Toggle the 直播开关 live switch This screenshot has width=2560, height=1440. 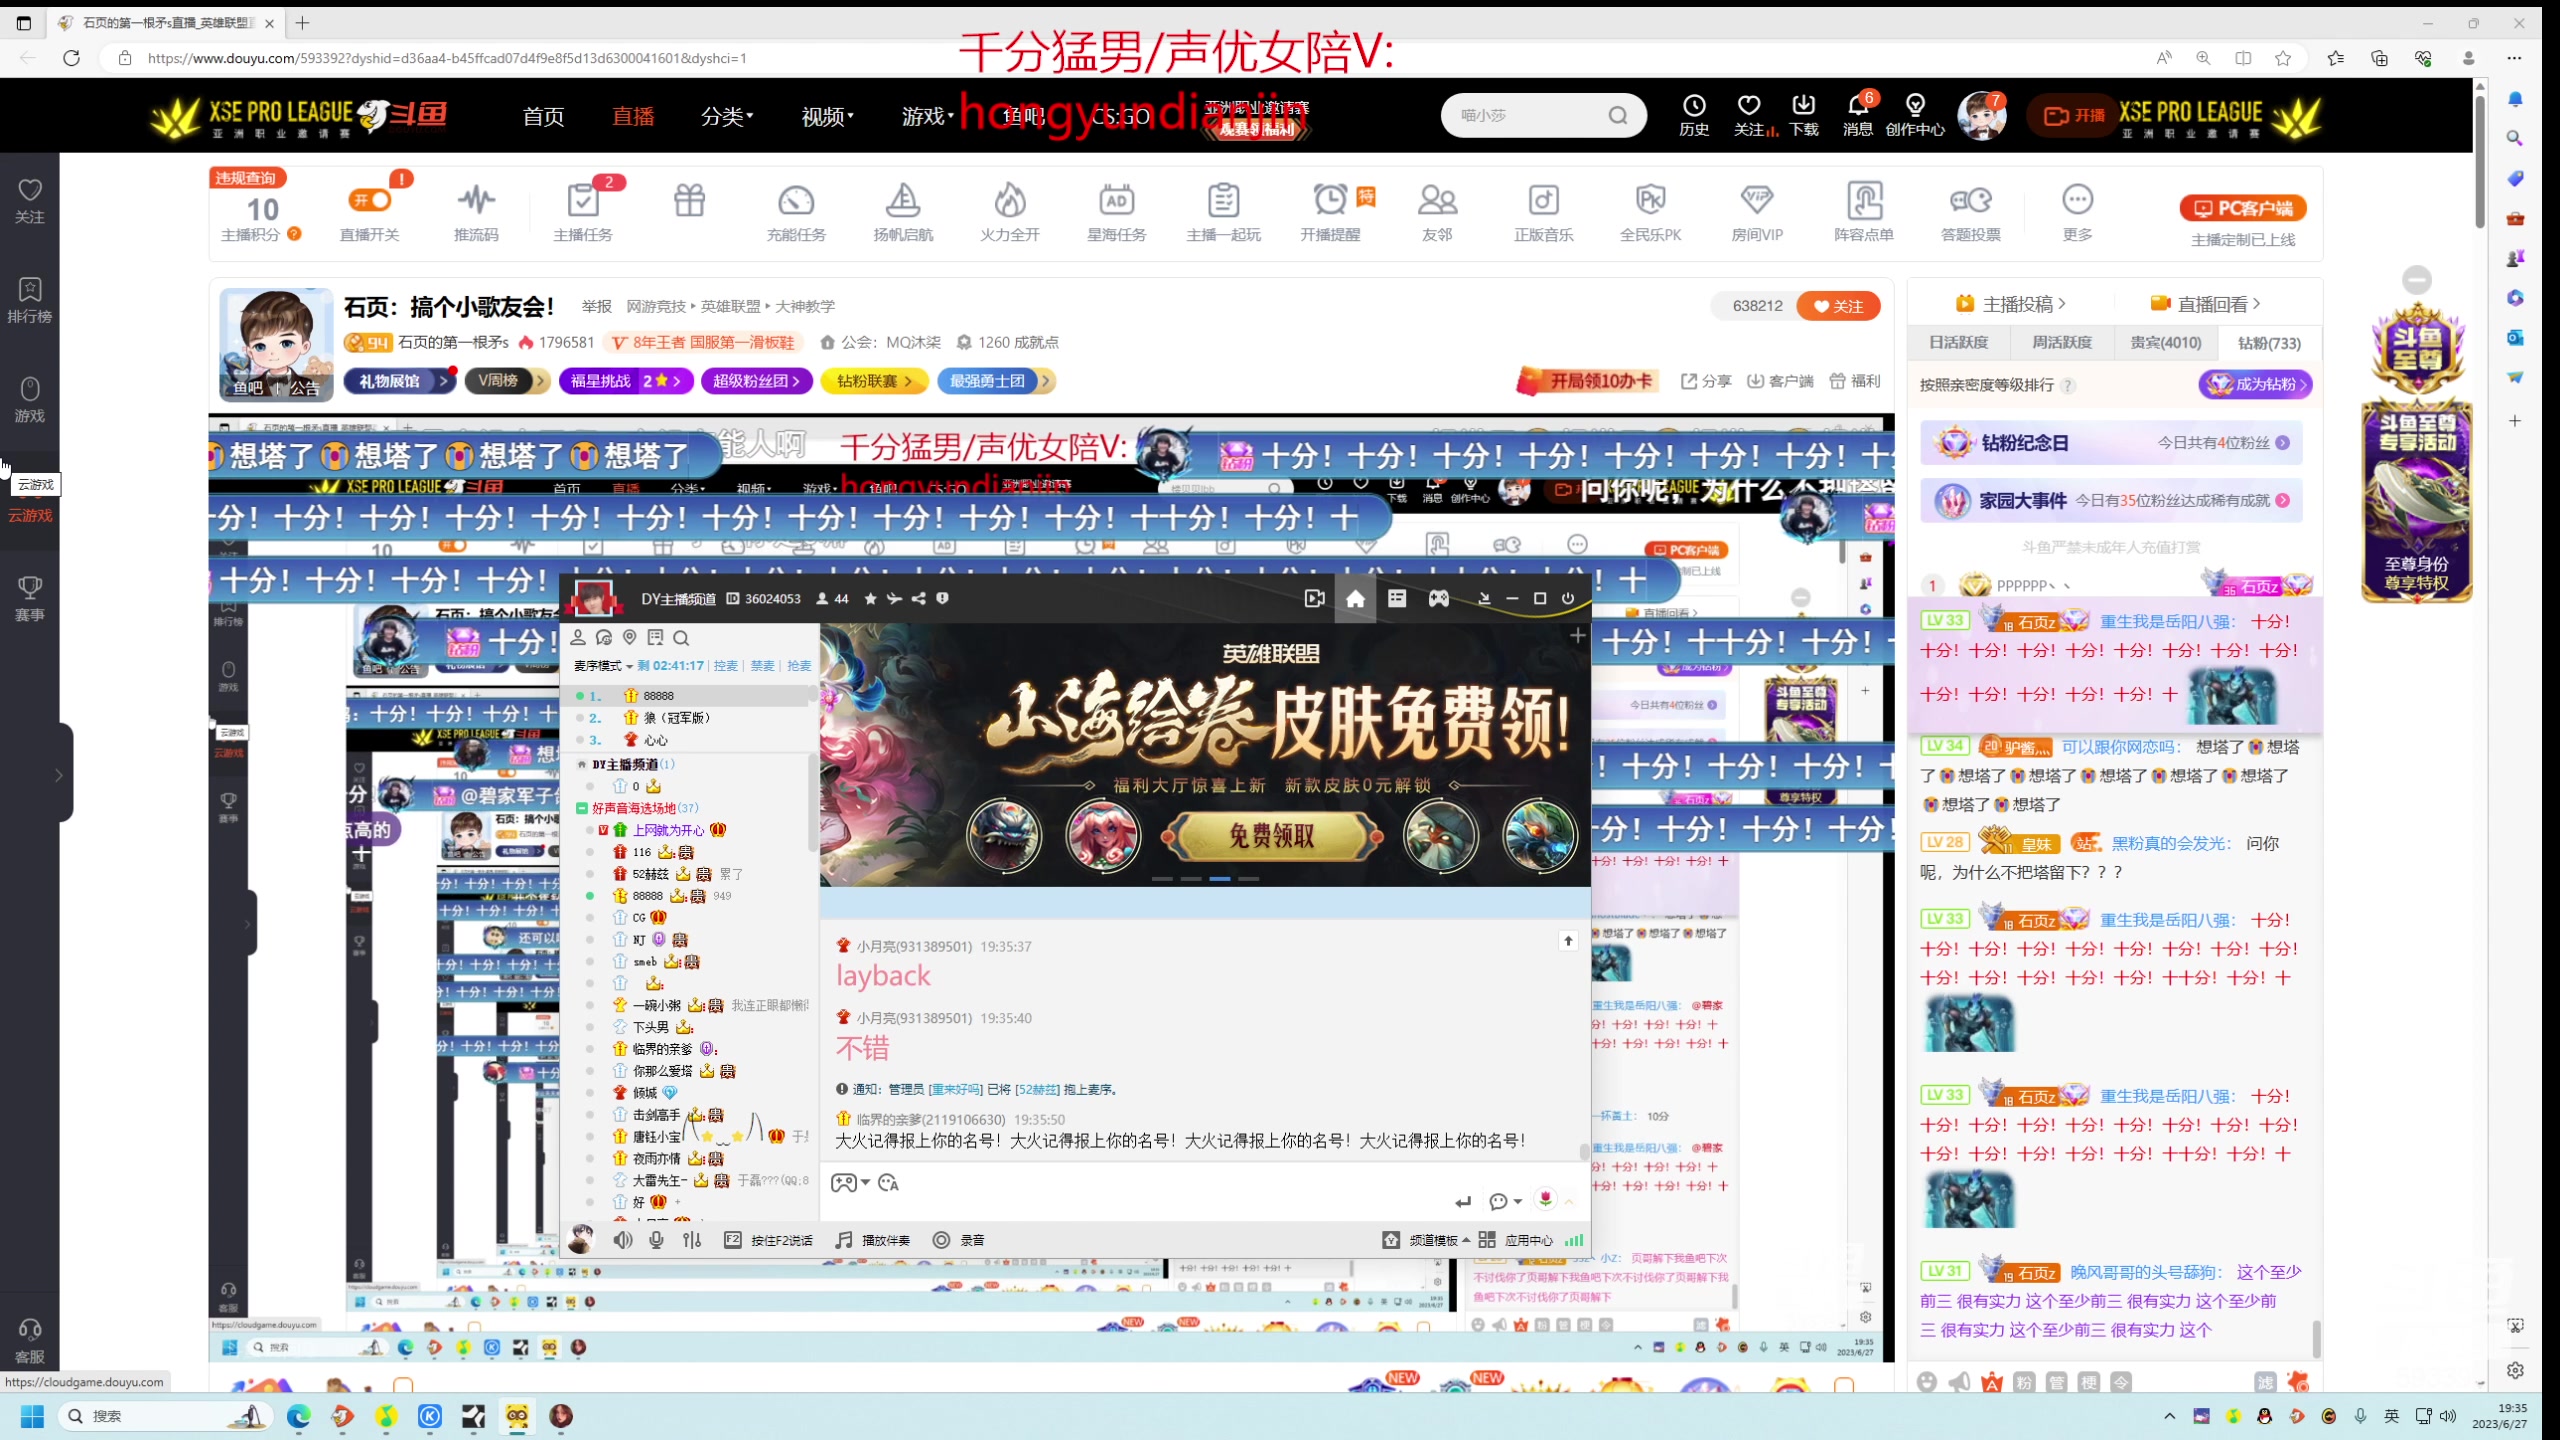click(x=369, y=200)
